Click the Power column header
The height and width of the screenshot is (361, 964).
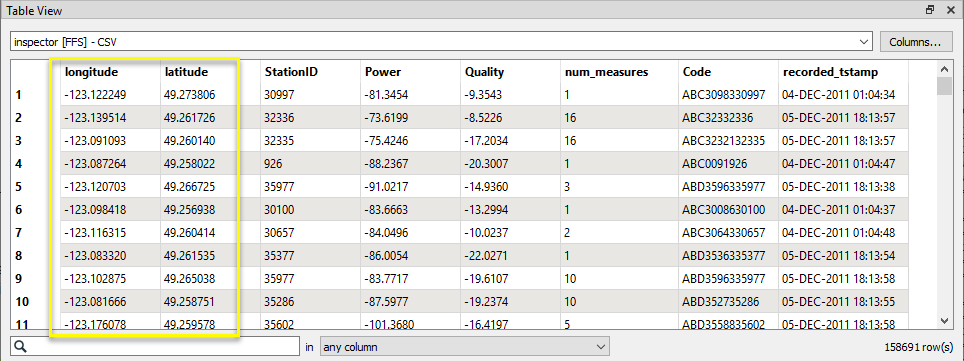coord(410,72)
